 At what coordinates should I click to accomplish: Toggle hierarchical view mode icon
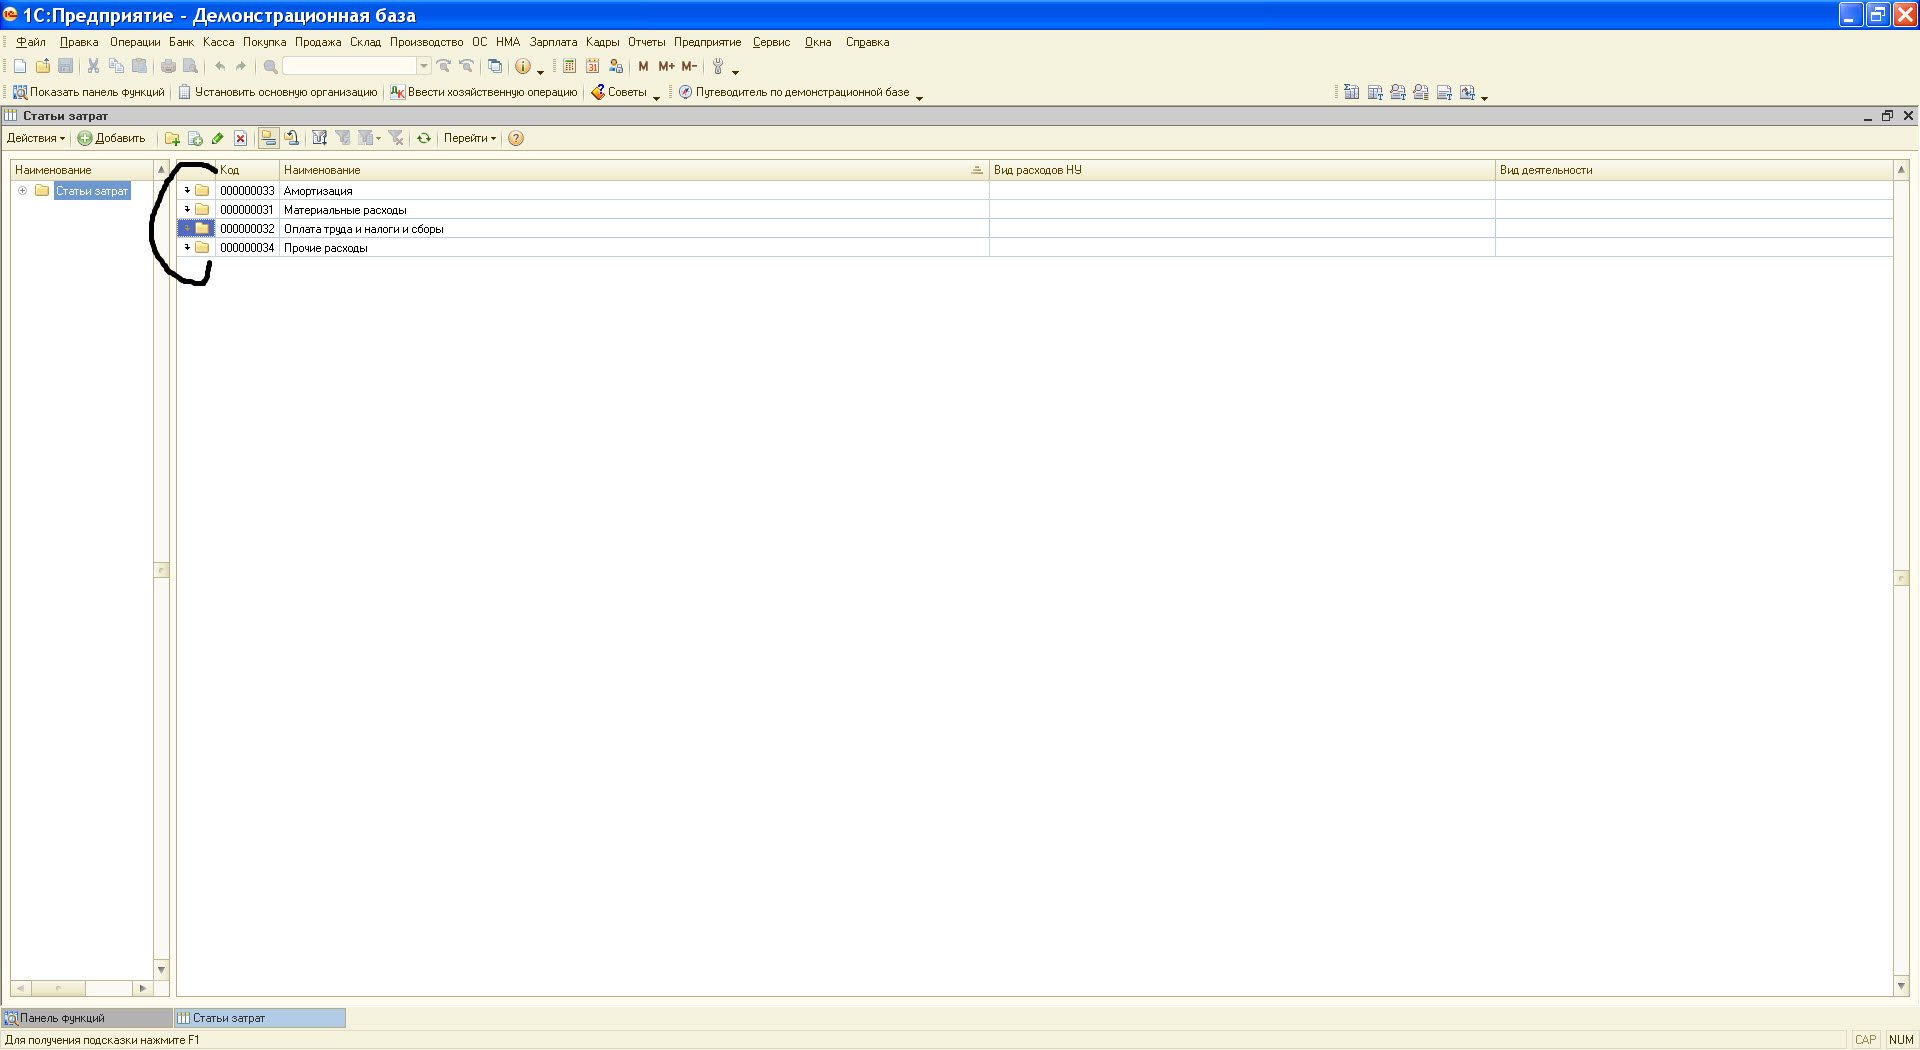point(268,138)
